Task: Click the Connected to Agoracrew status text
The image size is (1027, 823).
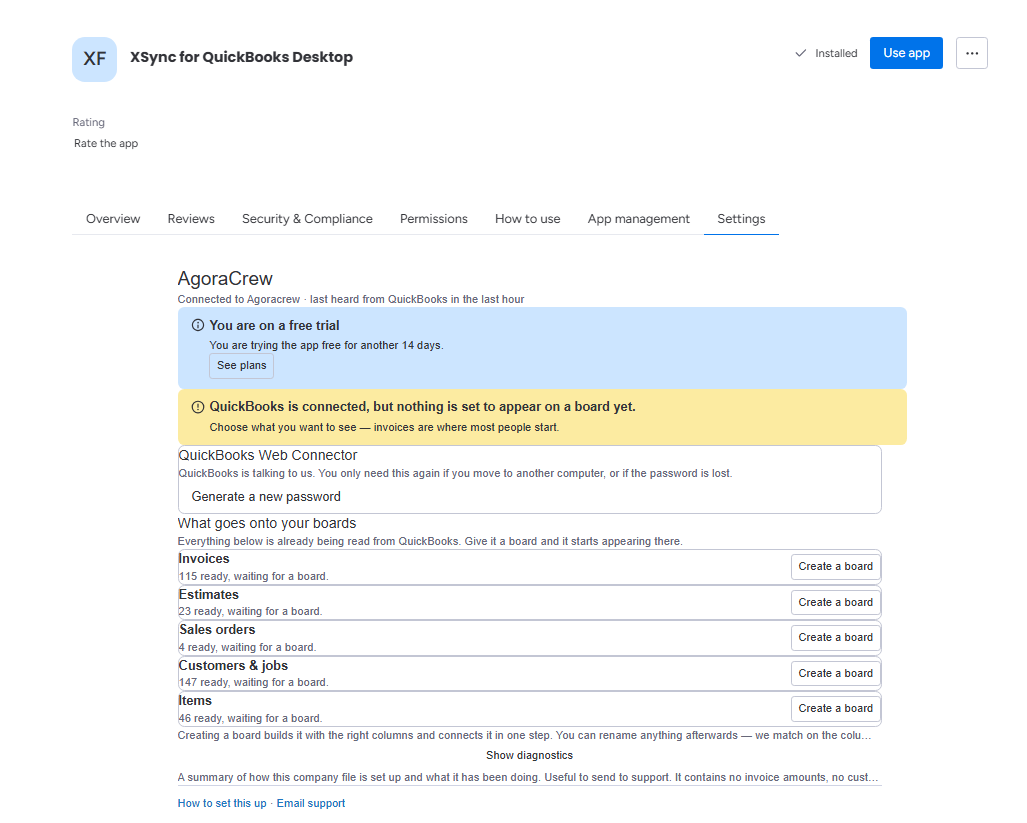Action: point(350,299)
